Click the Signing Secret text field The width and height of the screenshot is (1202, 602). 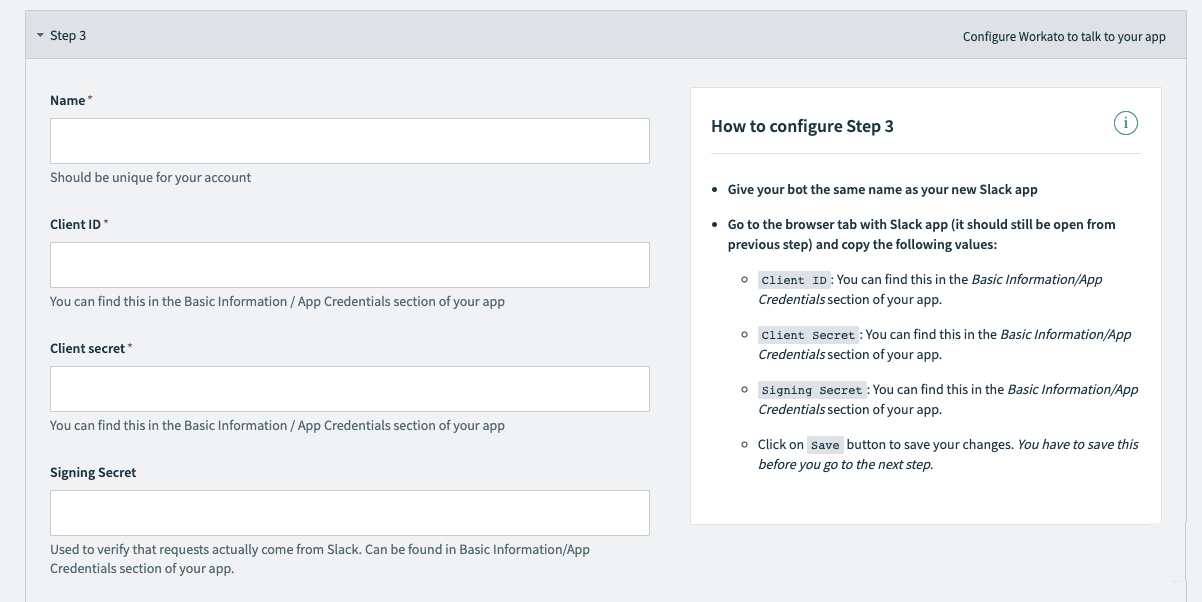pyautogui.click(x=349, y=513)
